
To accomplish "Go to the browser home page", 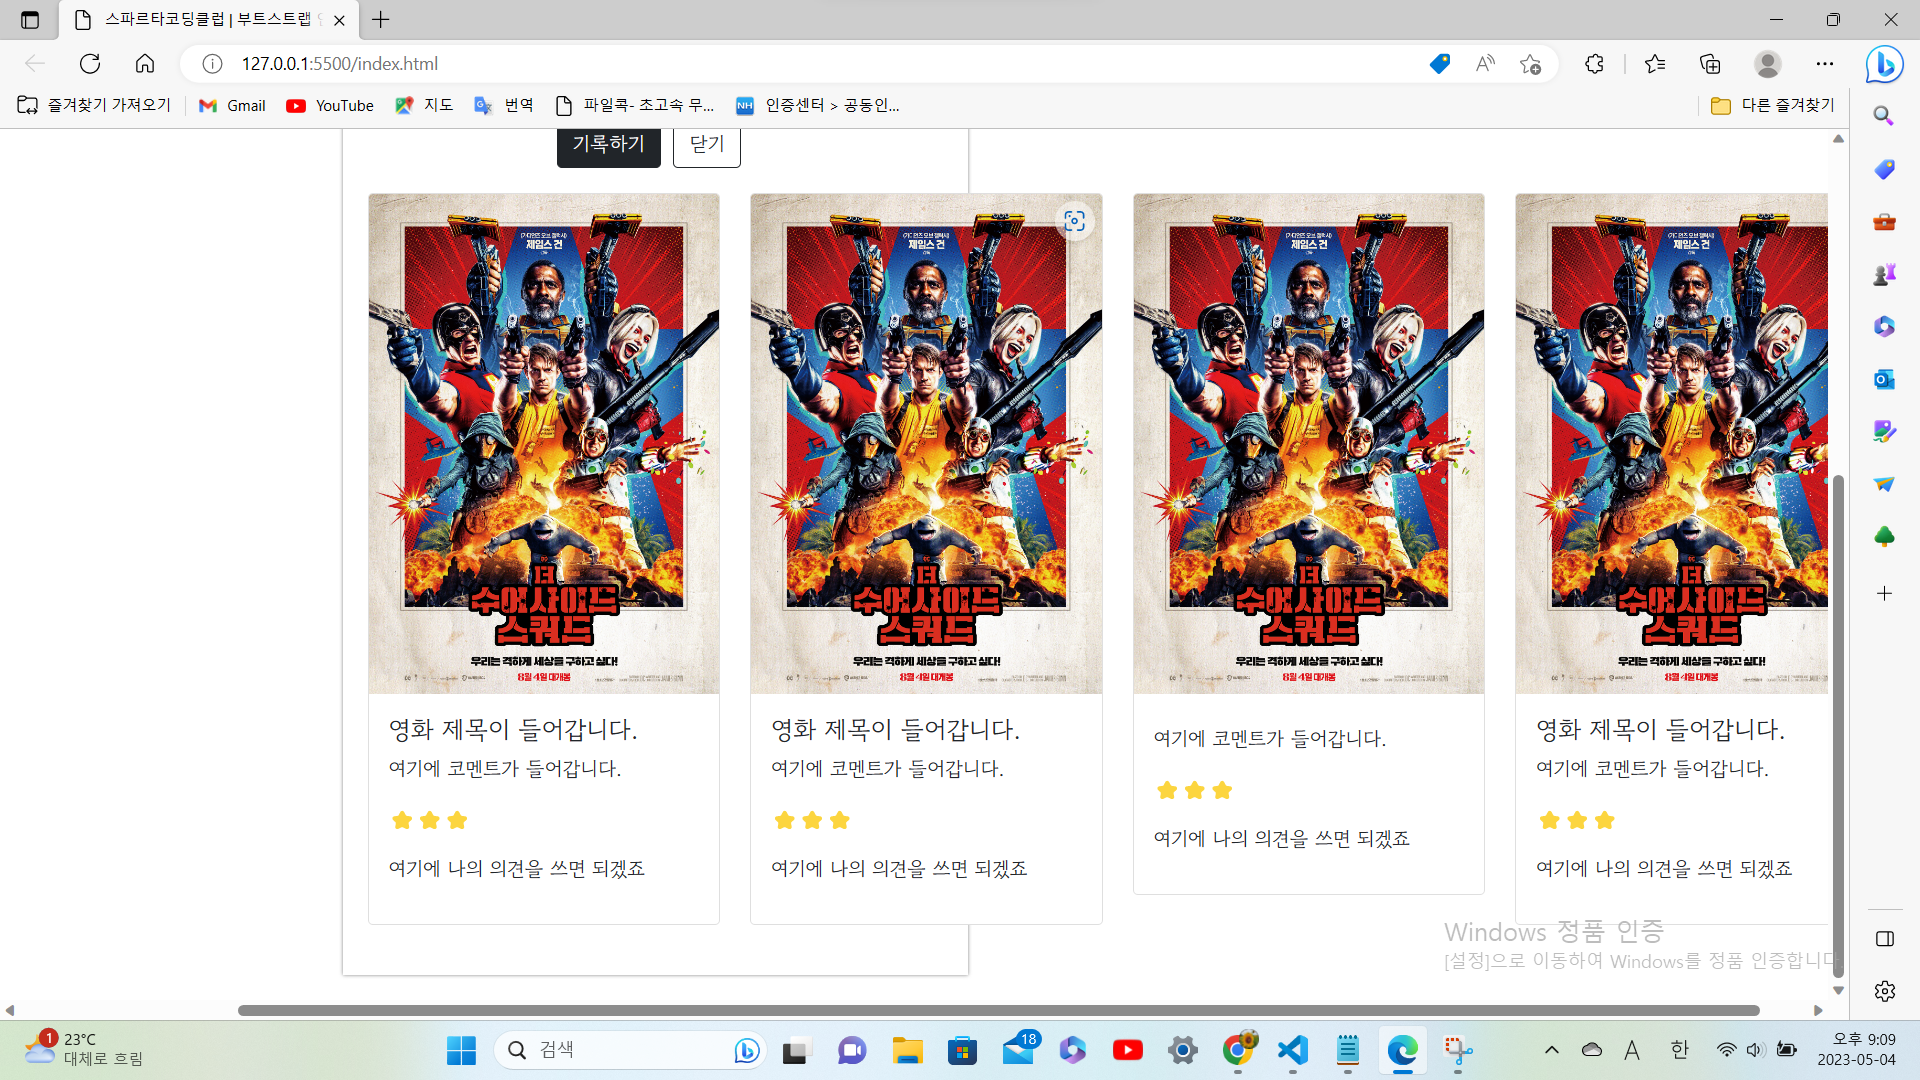I will [145, 64].
